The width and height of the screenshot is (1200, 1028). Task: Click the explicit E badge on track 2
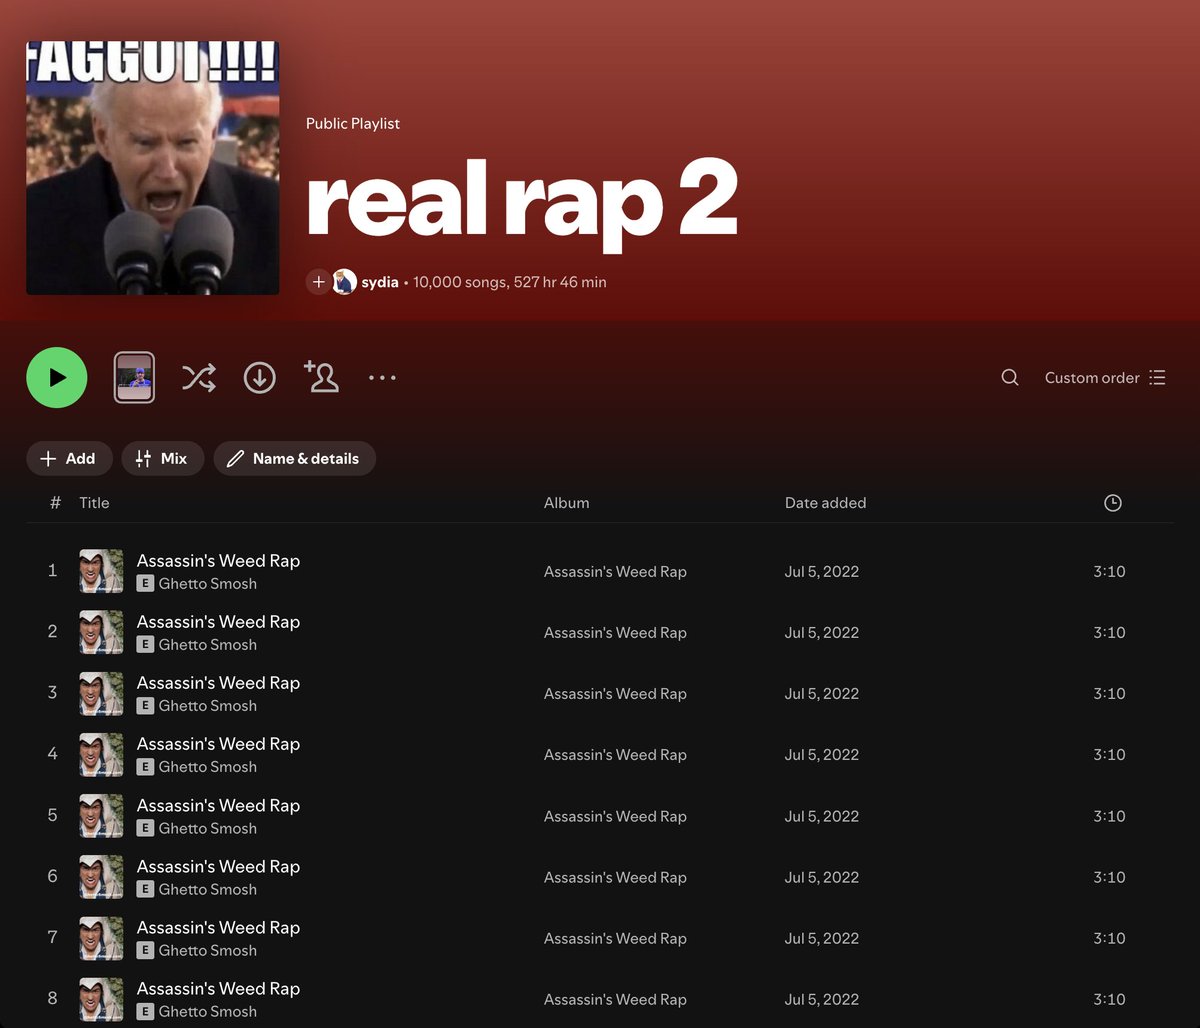pyautogui.click(x=145, y=644)
